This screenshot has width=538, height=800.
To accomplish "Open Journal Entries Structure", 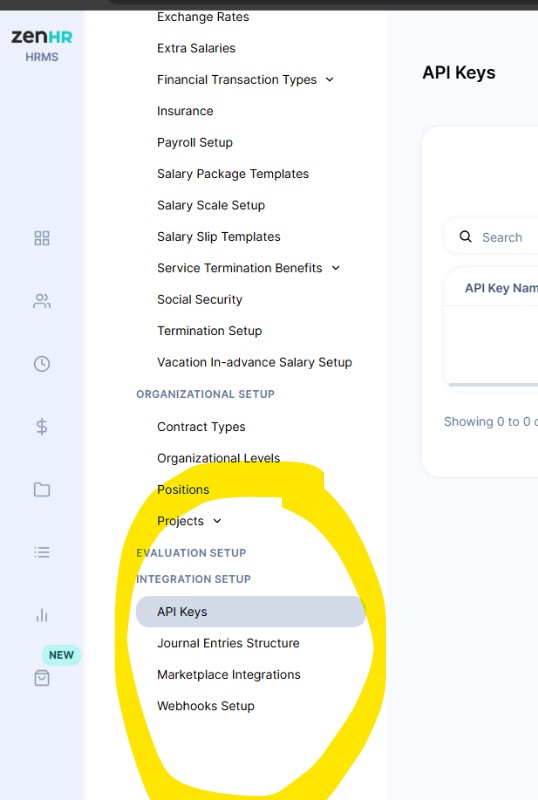I will 228,643.
